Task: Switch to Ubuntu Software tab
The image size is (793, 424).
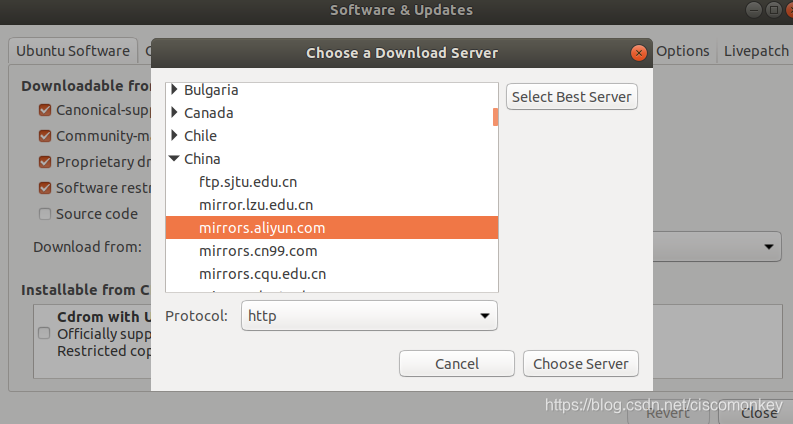Action: click(73, 51)
